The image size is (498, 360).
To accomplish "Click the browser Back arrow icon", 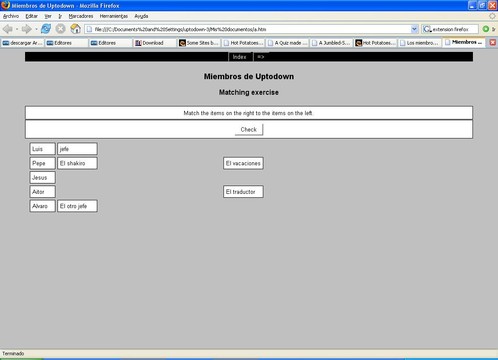I will coord(8,29).
